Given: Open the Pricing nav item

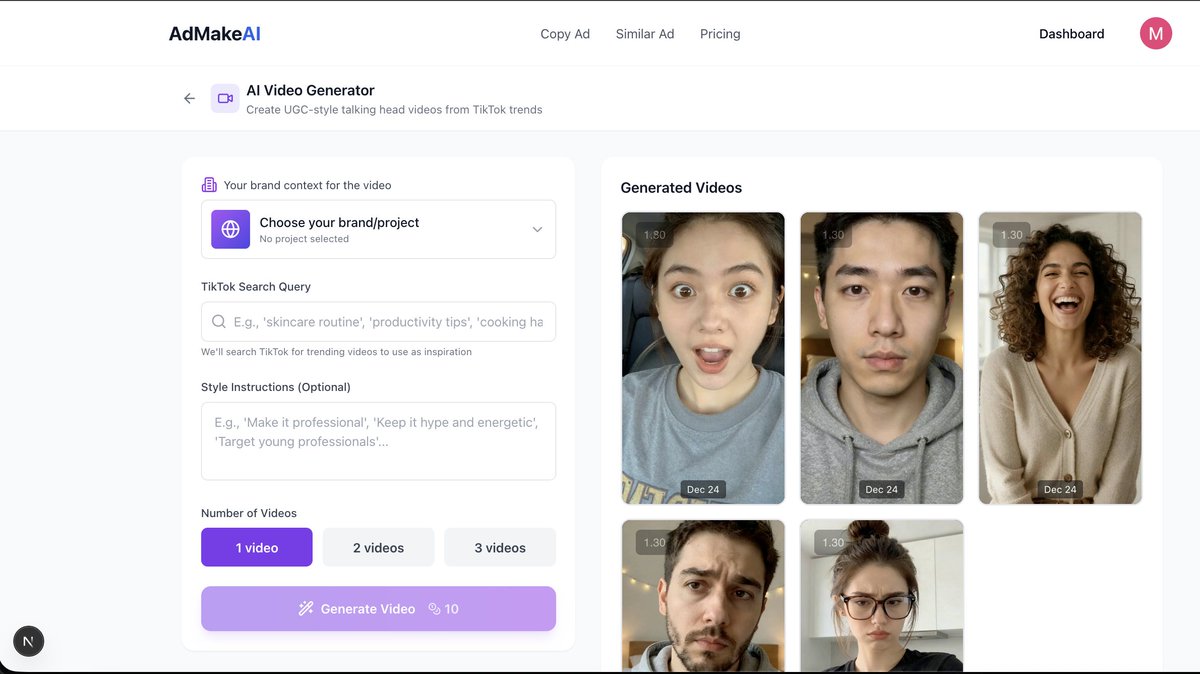Looking at the screenshot, I should point(720,34).
